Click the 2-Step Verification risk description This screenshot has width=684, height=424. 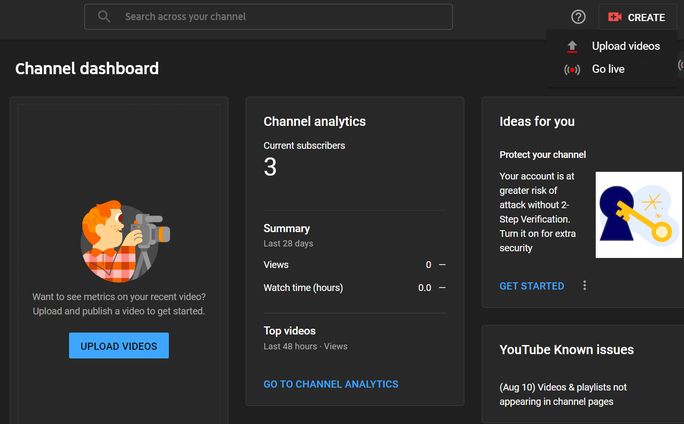(x=537, y=212)
